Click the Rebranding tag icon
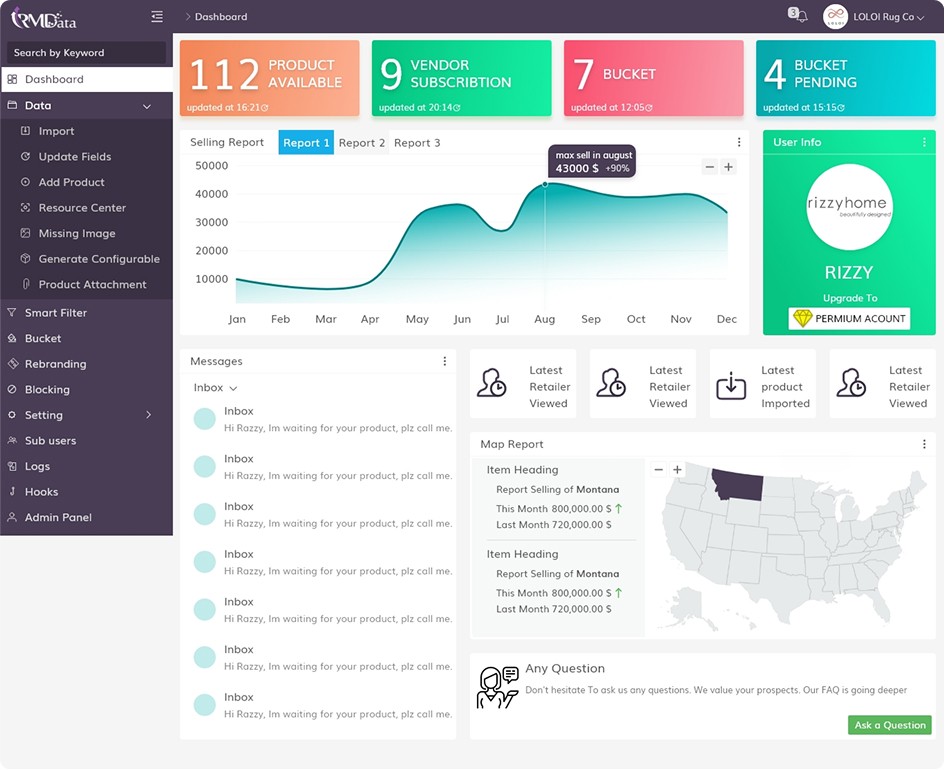This screenshot has width=945, height=770. point(13,363)
